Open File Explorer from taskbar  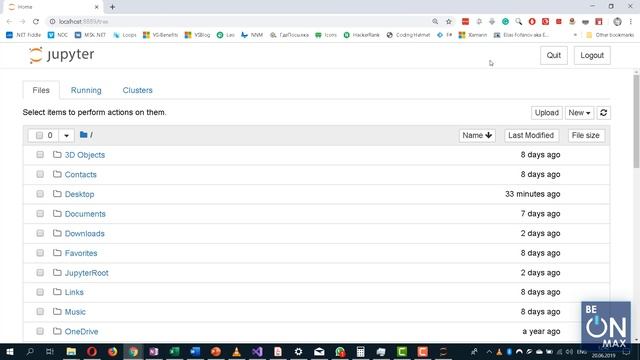(x=71, y=351)
